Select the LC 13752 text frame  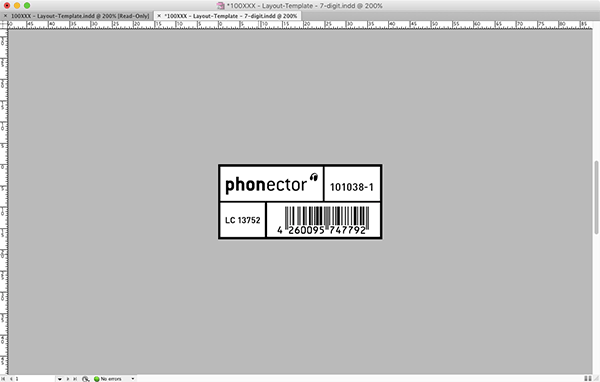coord(243,220)
